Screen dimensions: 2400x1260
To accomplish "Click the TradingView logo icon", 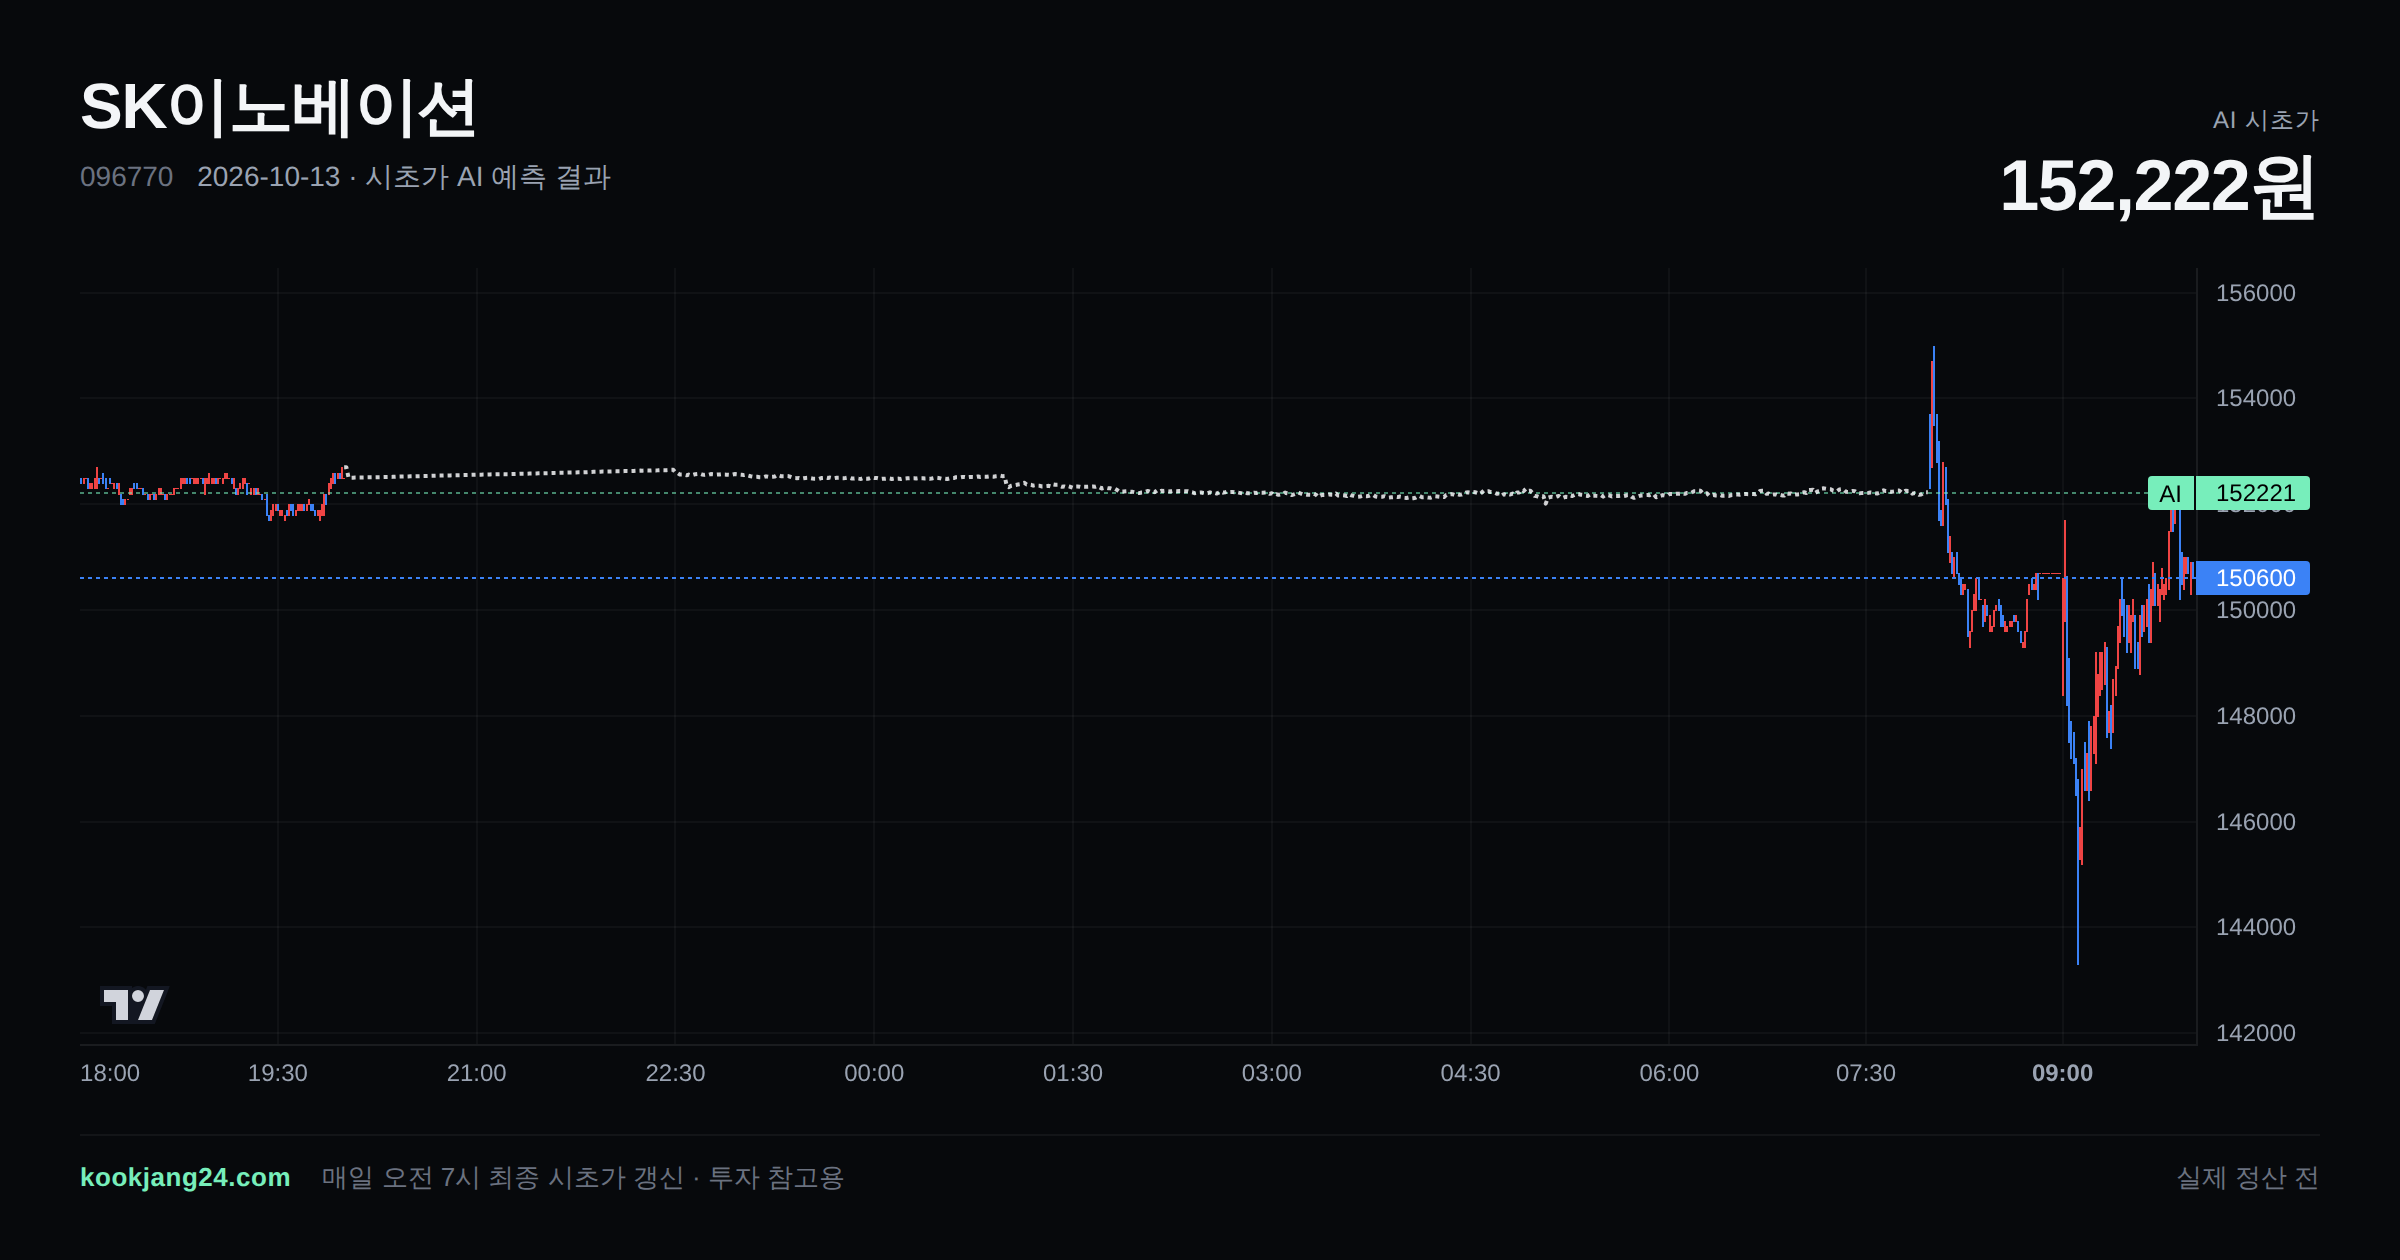I will pyautogui.click(x=133, y=1004).
